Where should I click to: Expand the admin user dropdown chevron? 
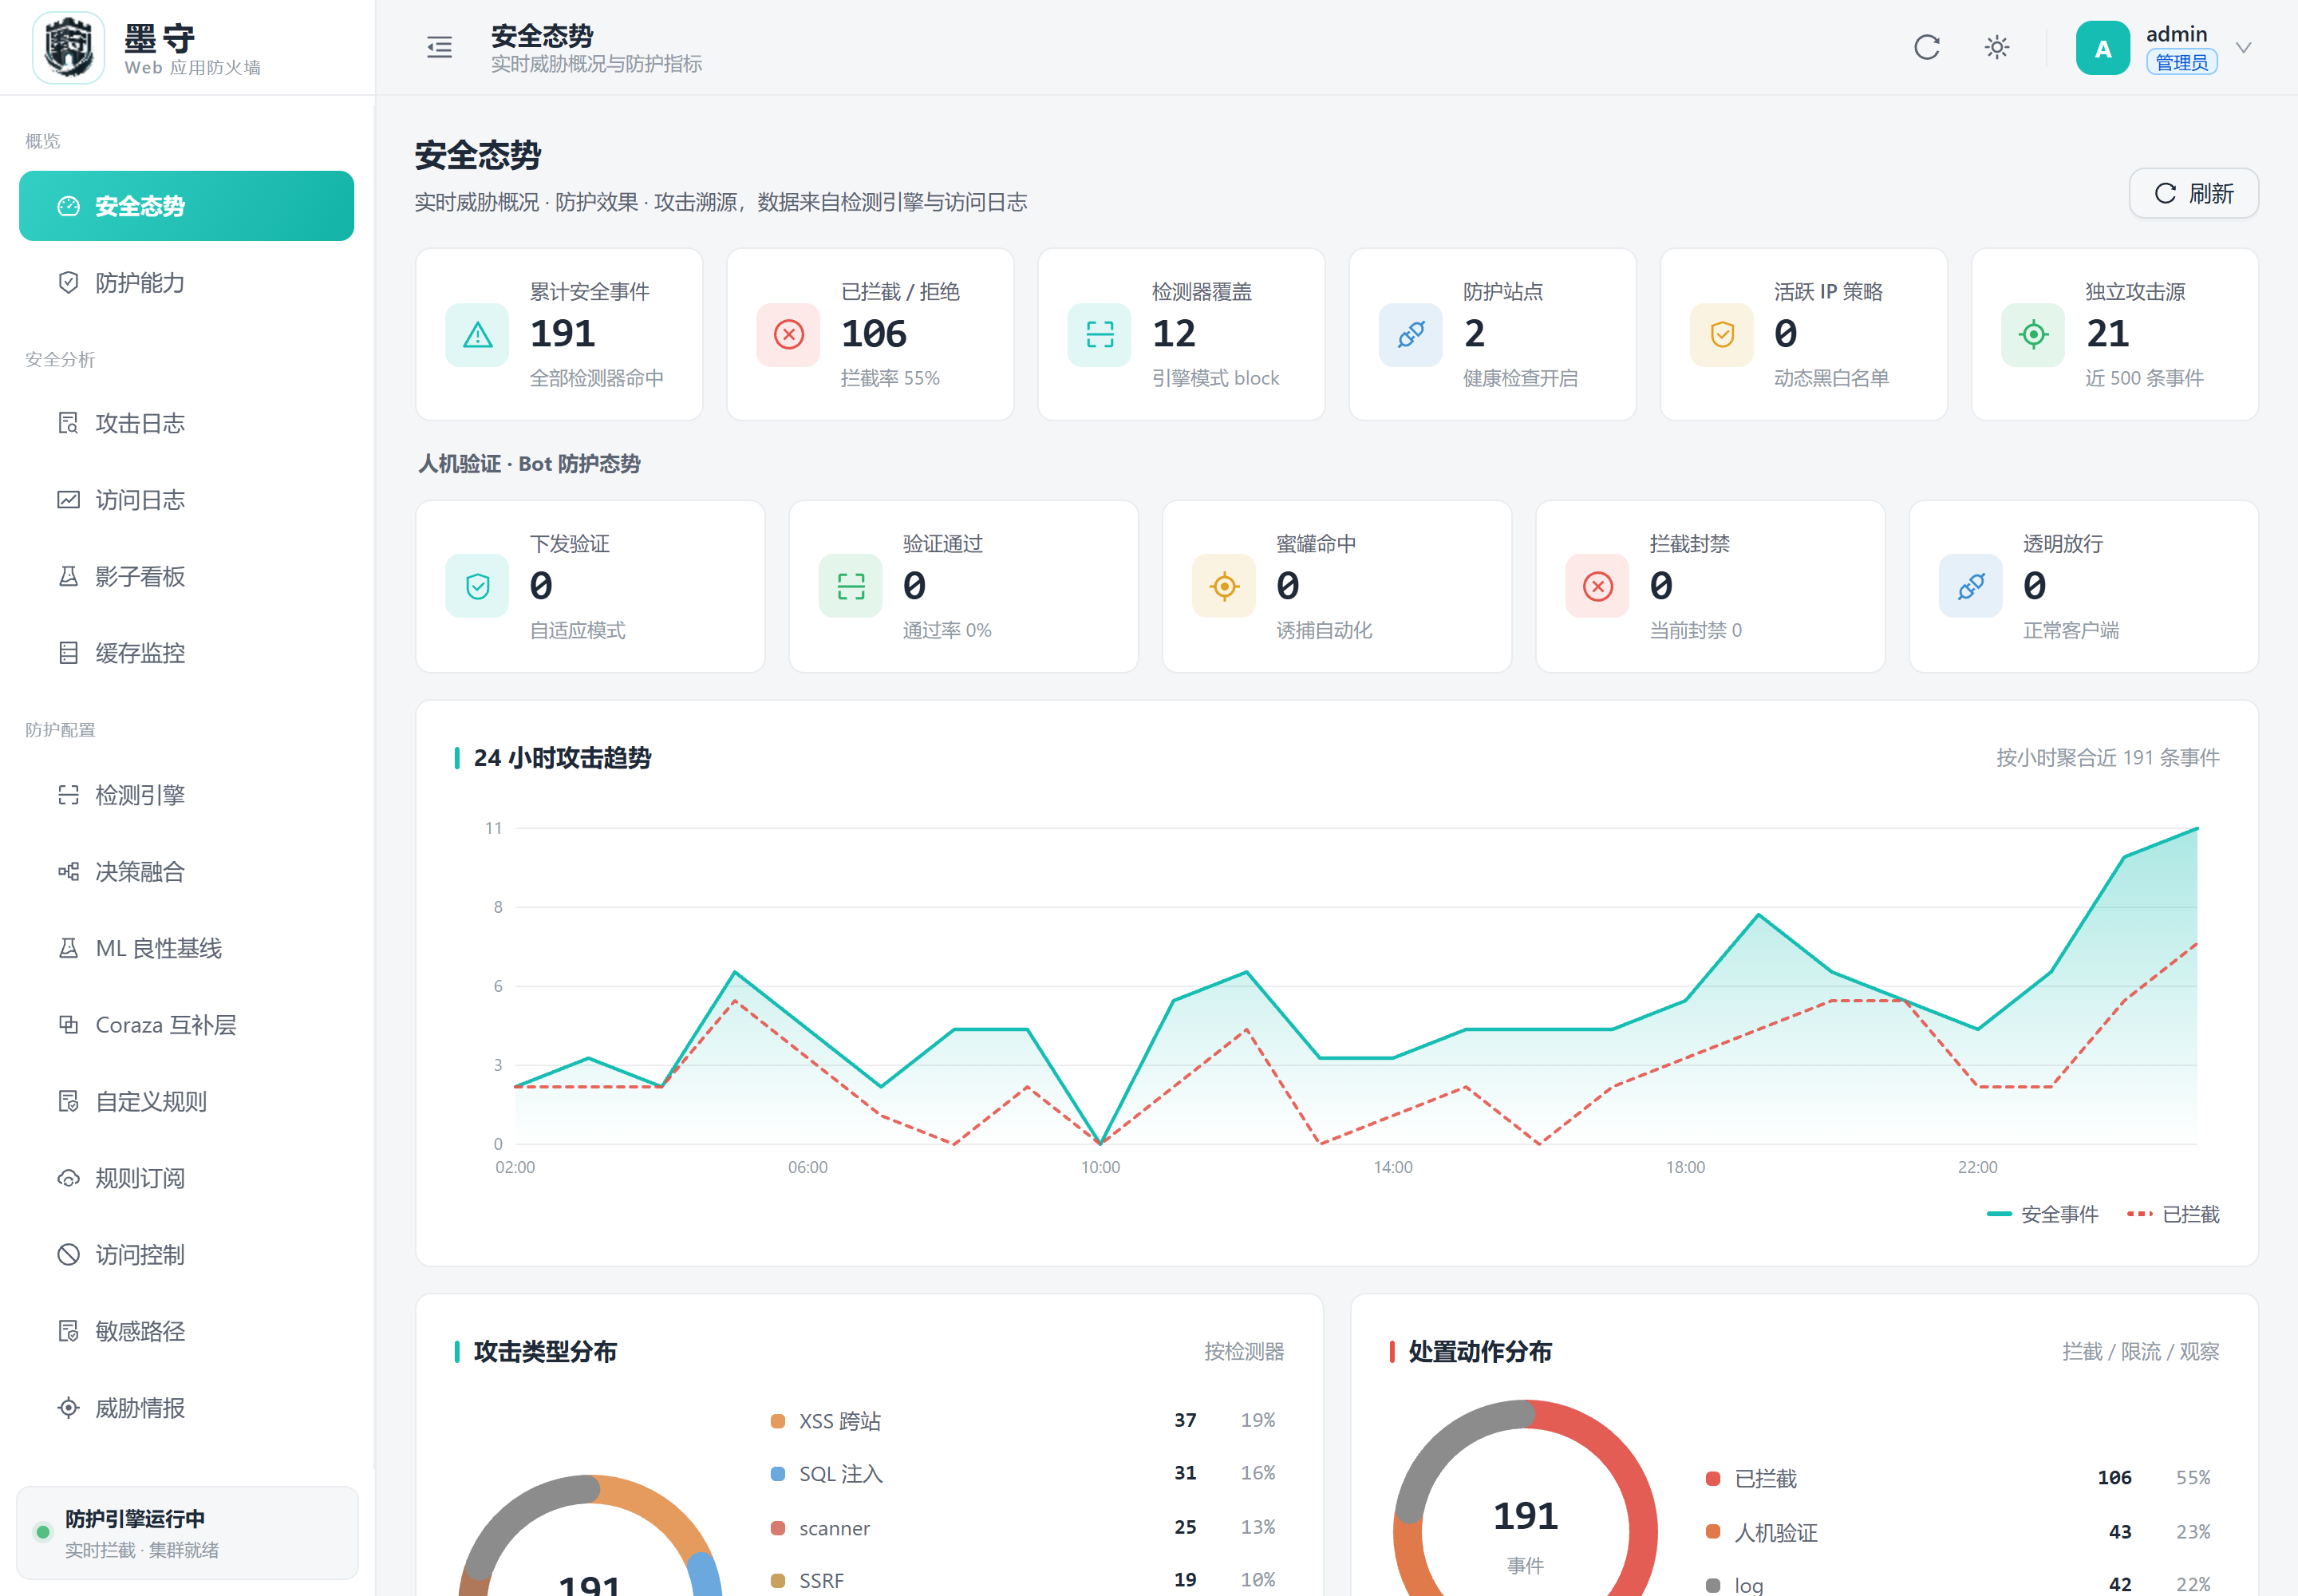(x=2243, y=47)
